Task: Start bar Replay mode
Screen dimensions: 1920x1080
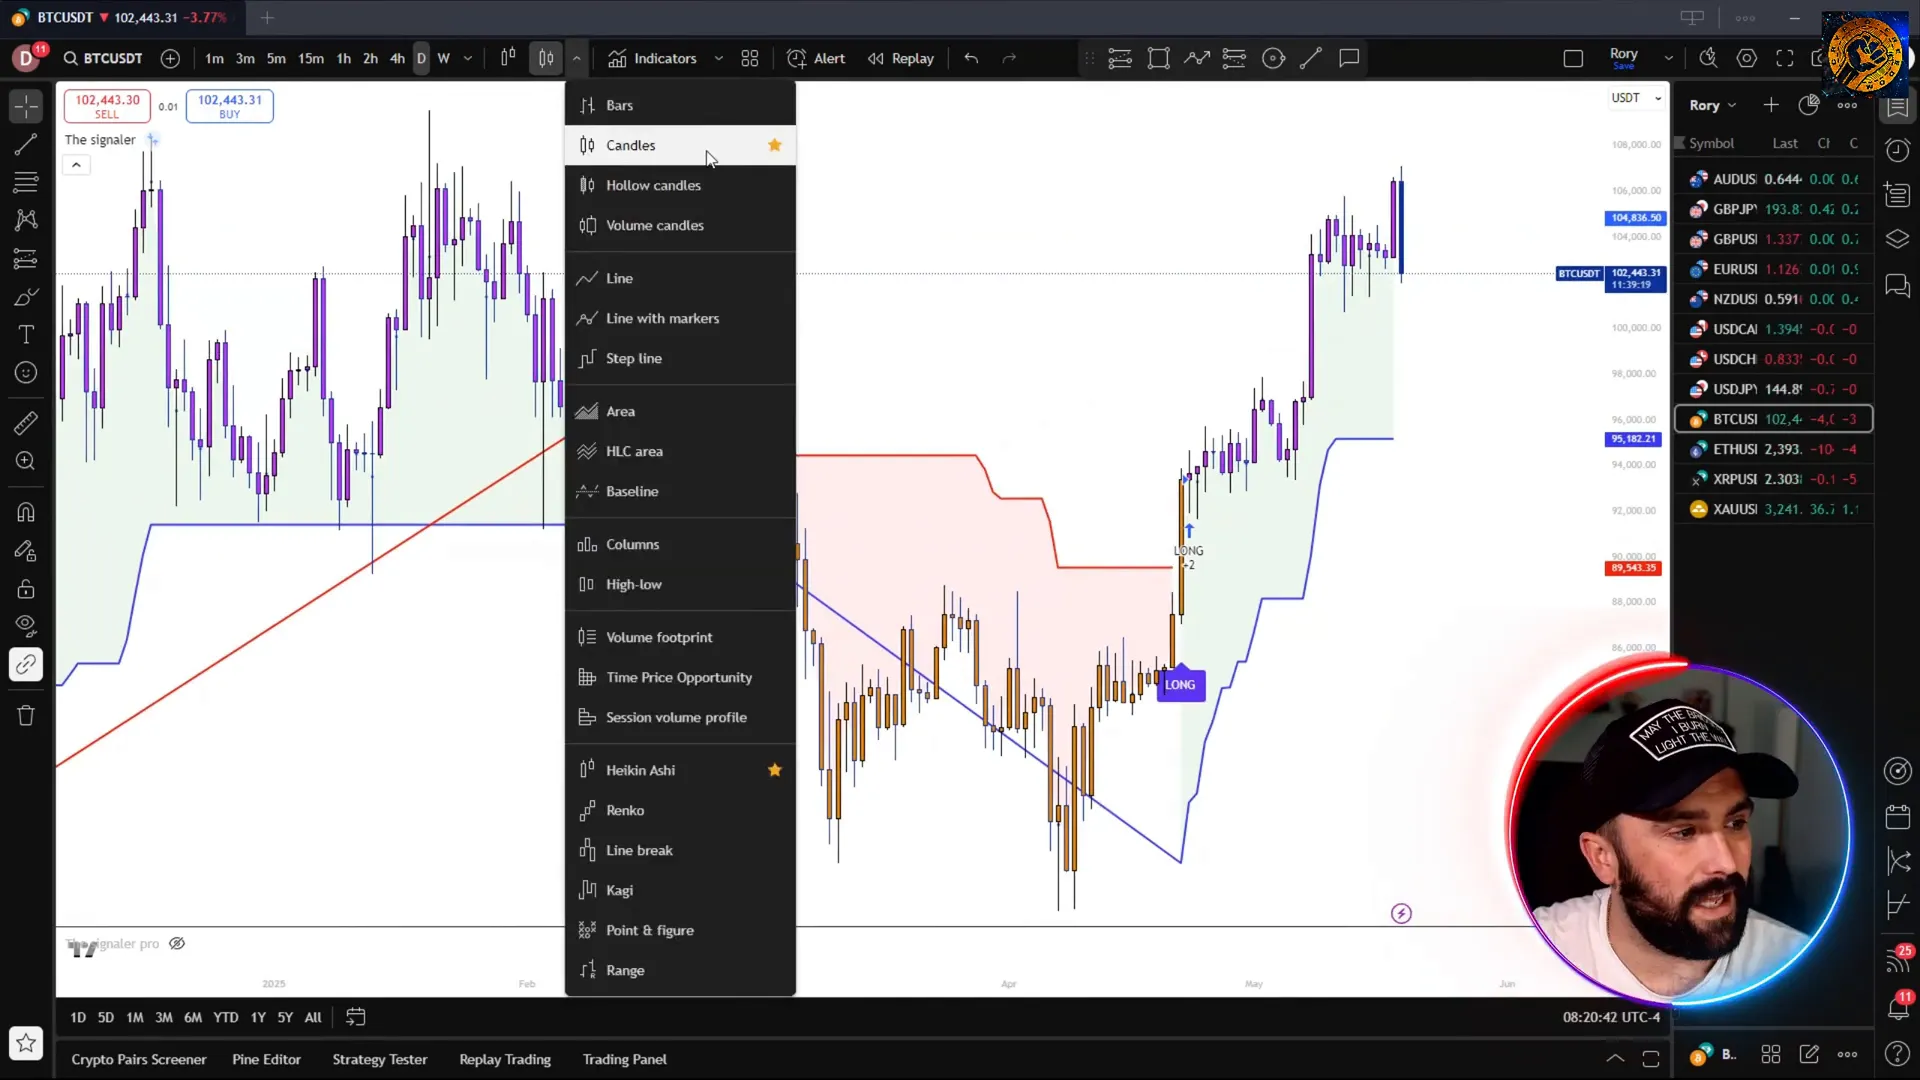Action: (900, 58)
